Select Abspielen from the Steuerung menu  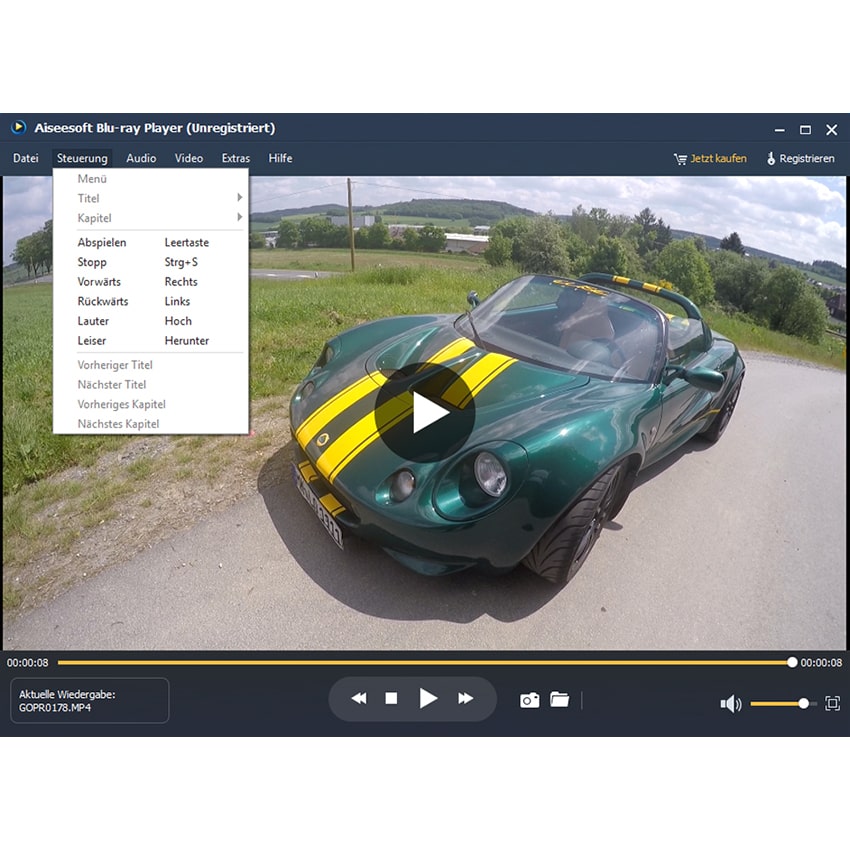102,242
